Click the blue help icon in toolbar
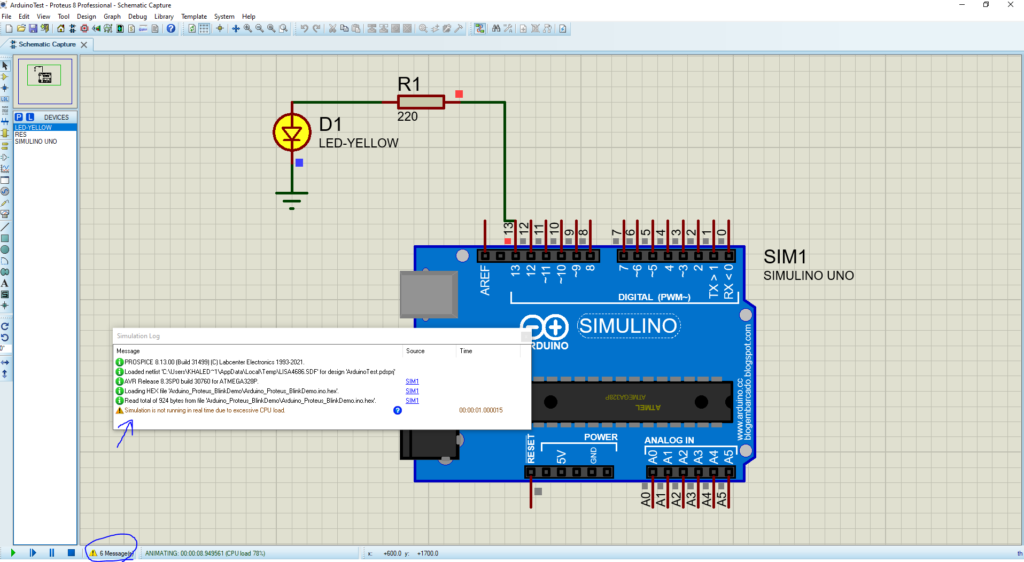Image resolution: width=1024 pixels, height=562 pixels. 171,29
